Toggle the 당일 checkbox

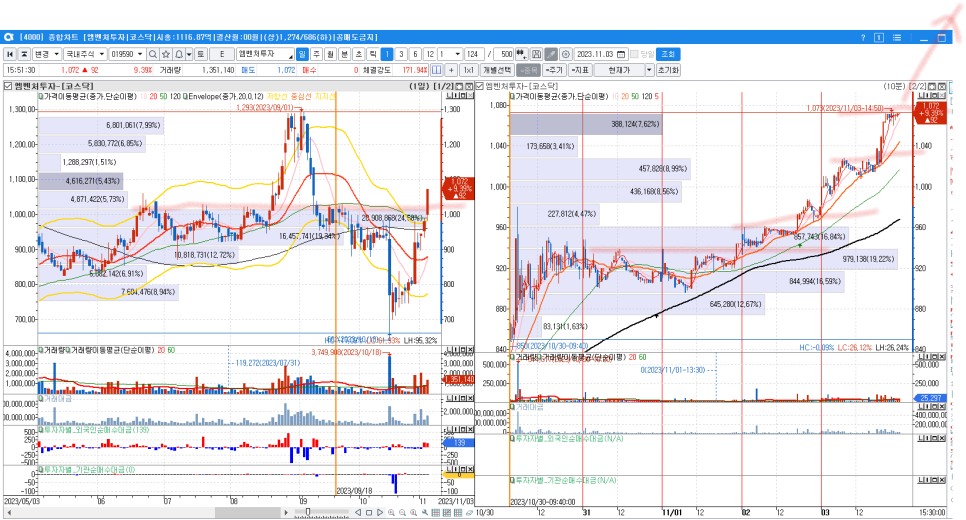click(x=634, y=54)
